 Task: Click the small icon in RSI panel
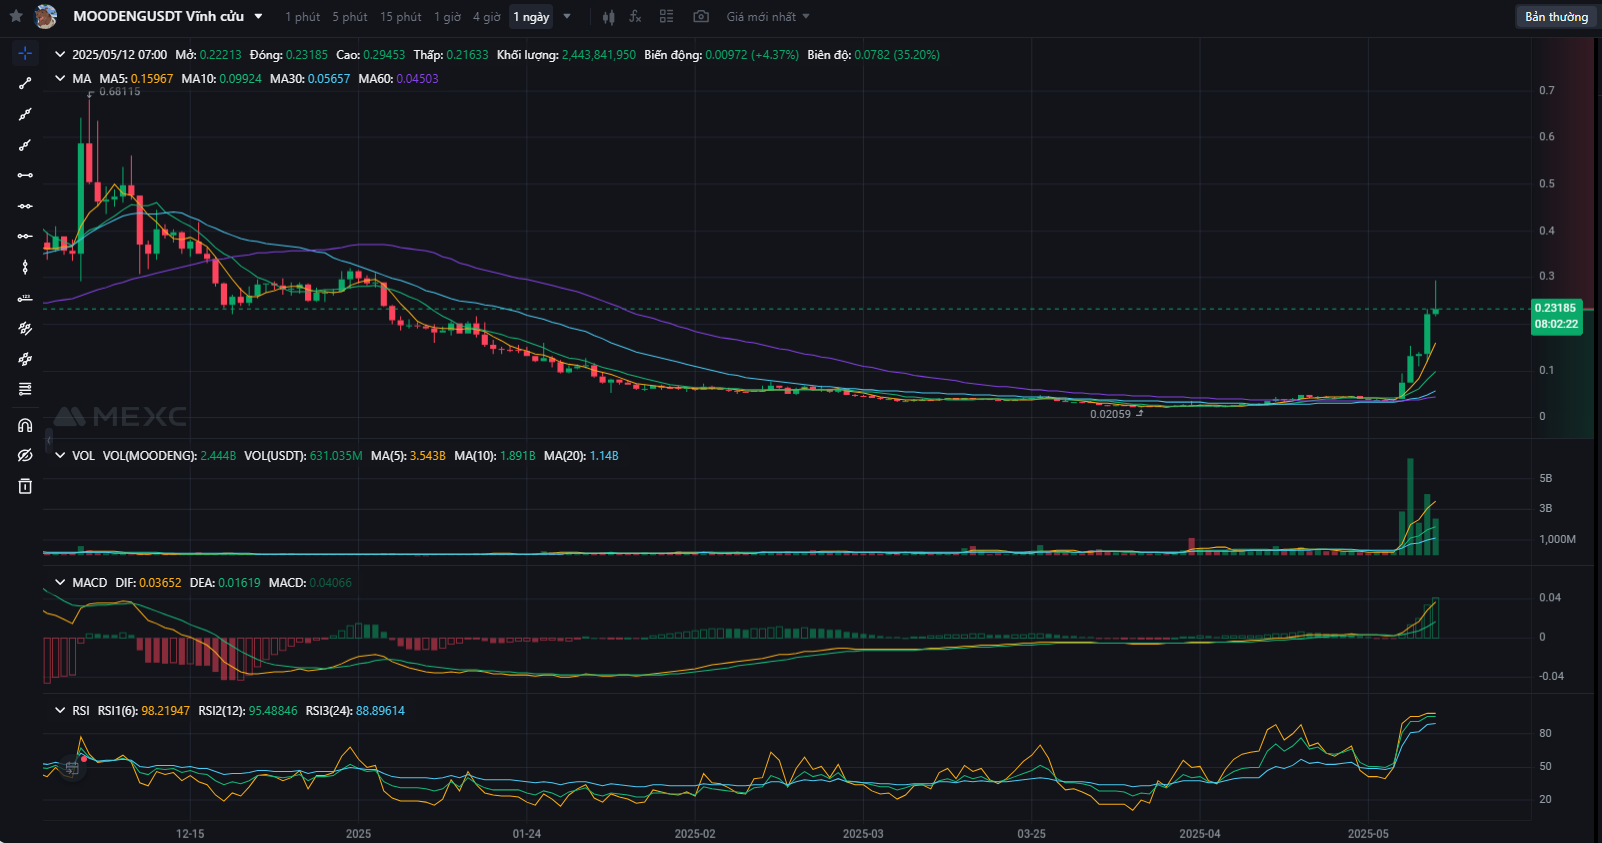[72, 768]
